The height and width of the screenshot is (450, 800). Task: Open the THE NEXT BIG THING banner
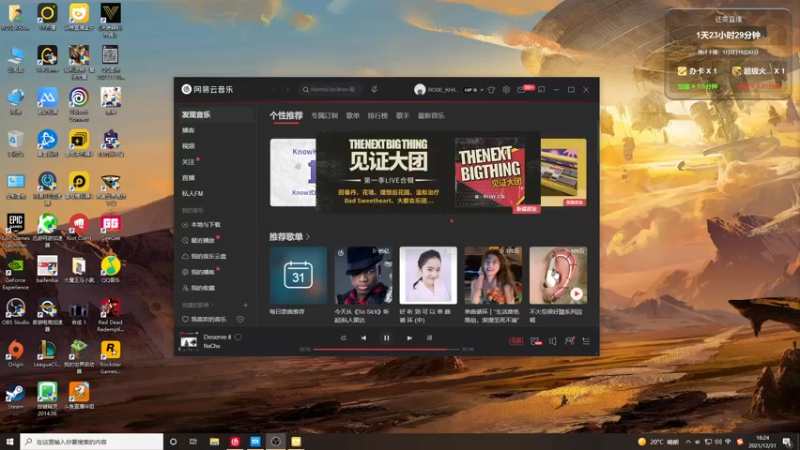pos(428,172)
